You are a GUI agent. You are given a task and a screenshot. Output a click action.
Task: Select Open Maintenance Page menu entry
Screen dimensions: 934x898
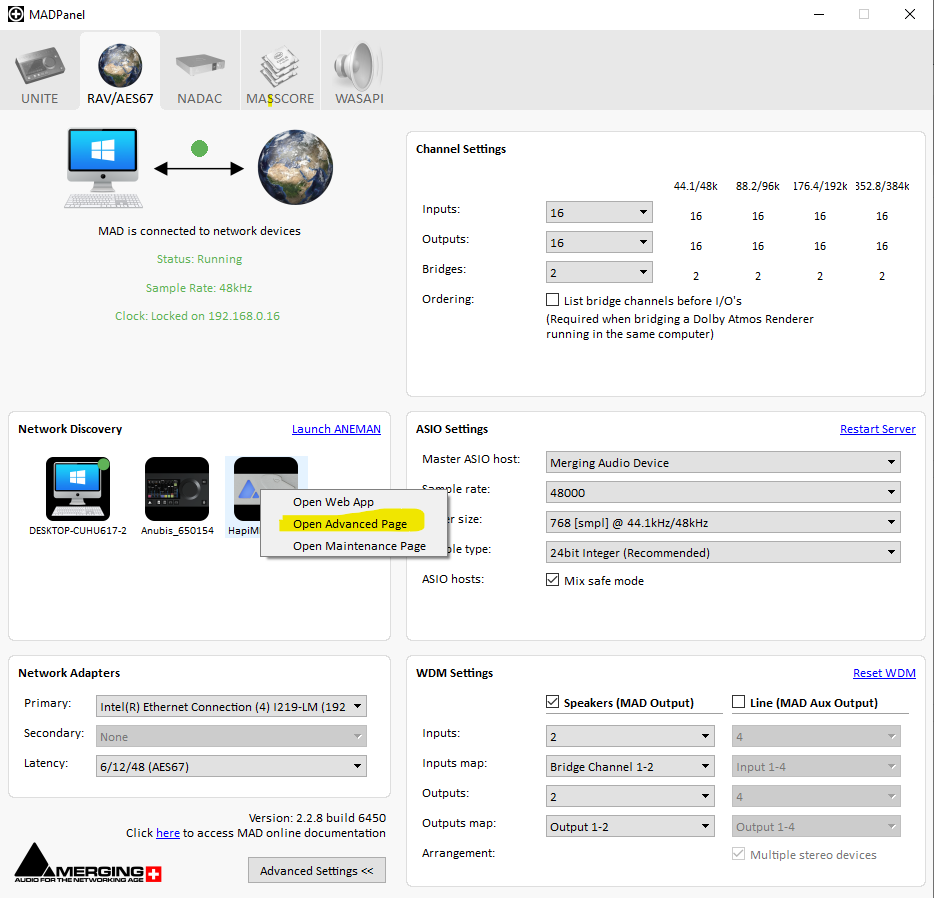click(359, 546)
